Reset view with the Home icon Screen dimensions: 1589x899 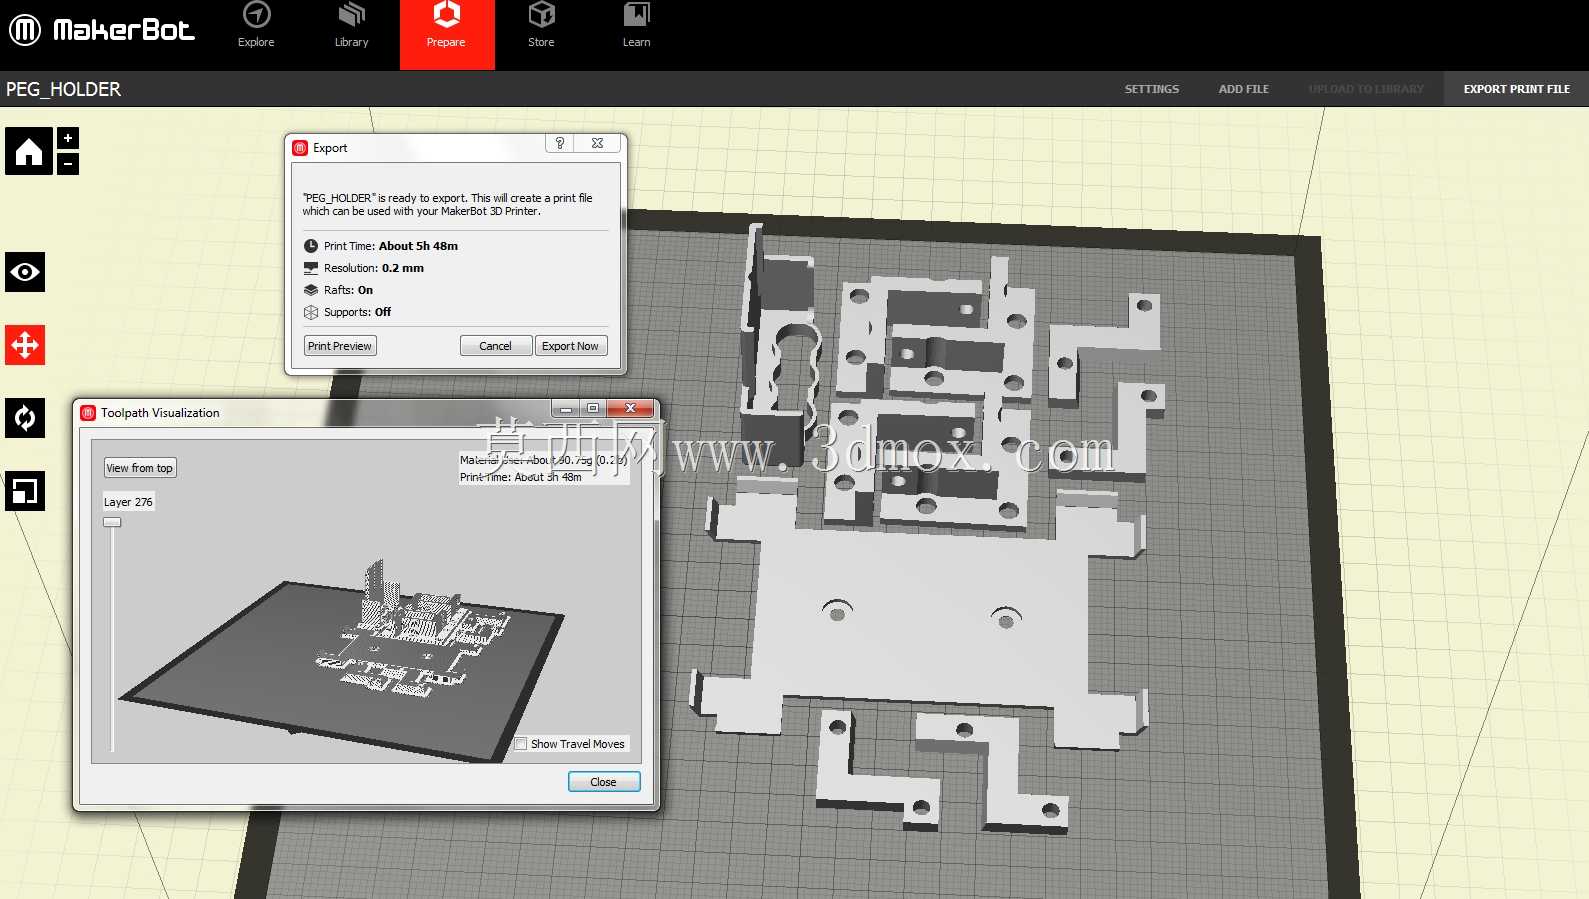coord(29,151)
